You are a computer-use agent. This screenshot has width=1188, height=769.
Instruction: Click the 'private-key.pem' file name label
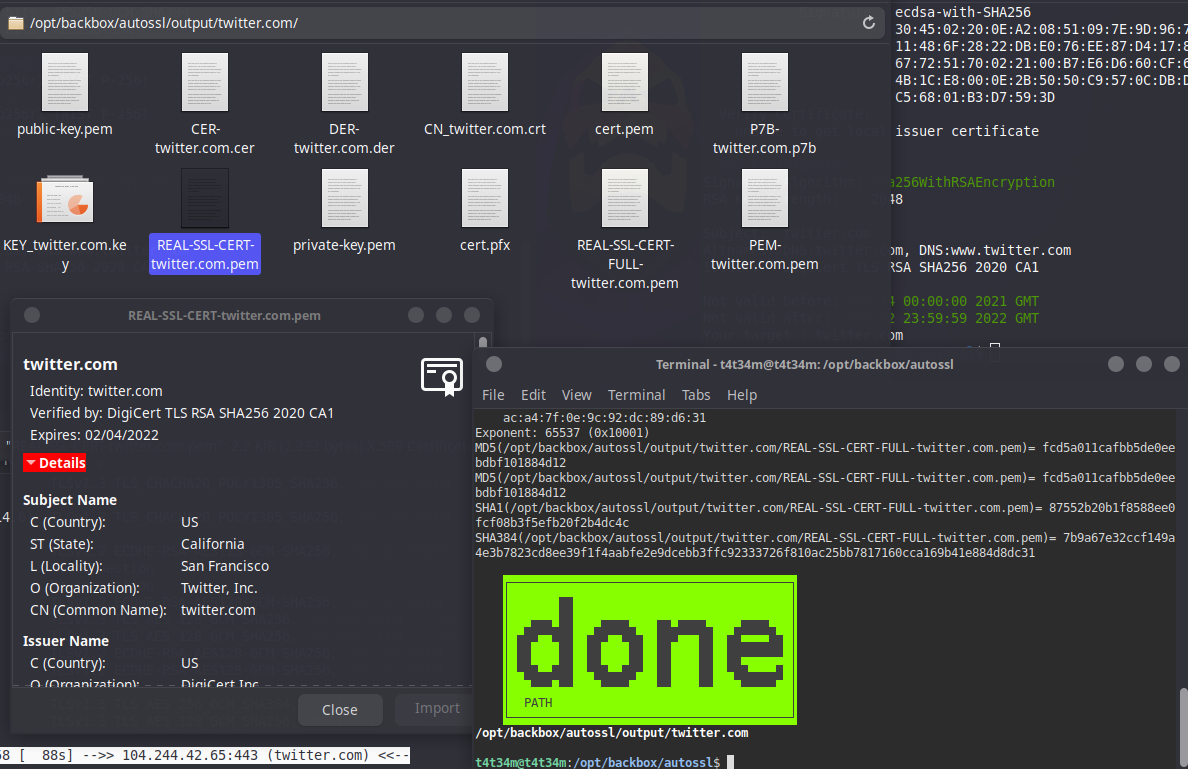pos(344,245)
